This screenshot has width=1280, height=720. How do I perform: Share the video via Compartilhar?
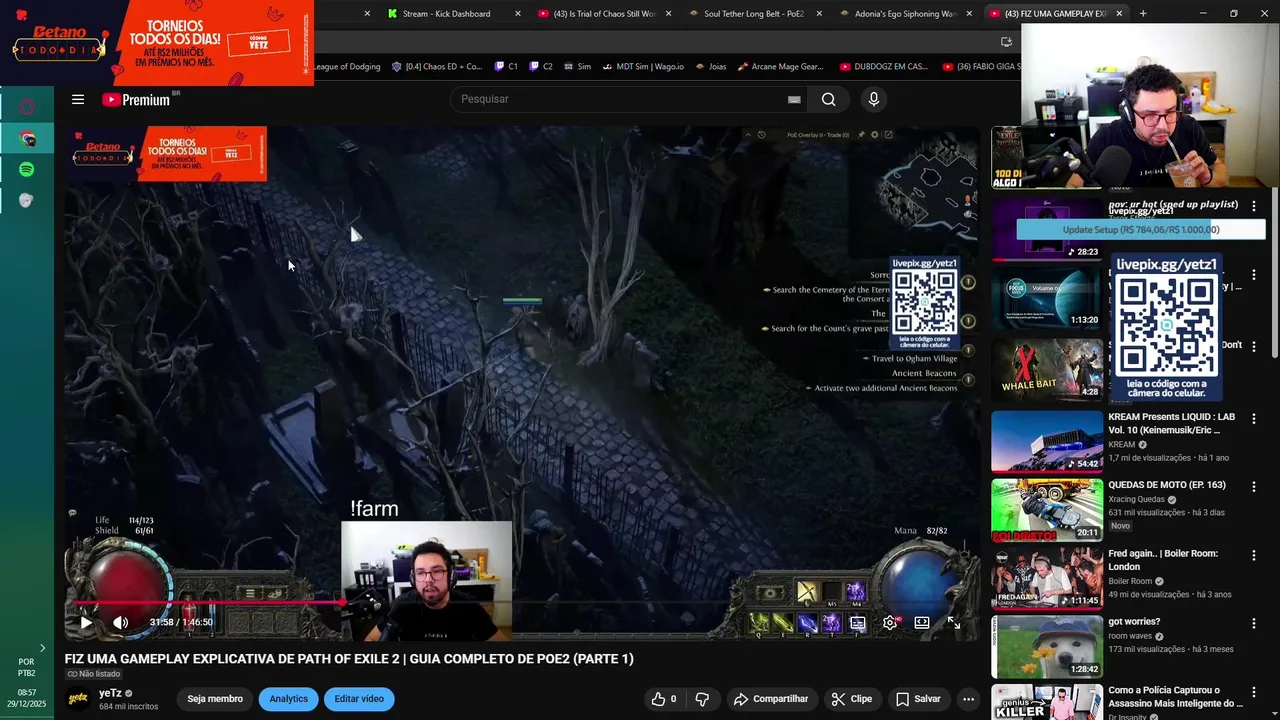pyautogui.click(x=771, y=699)
